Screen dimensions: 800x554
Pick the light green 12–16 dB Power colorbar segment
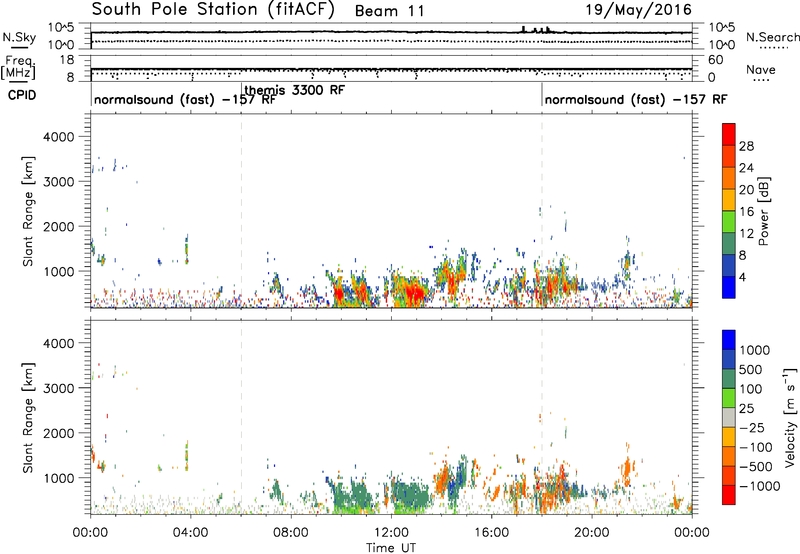point(729,222)
